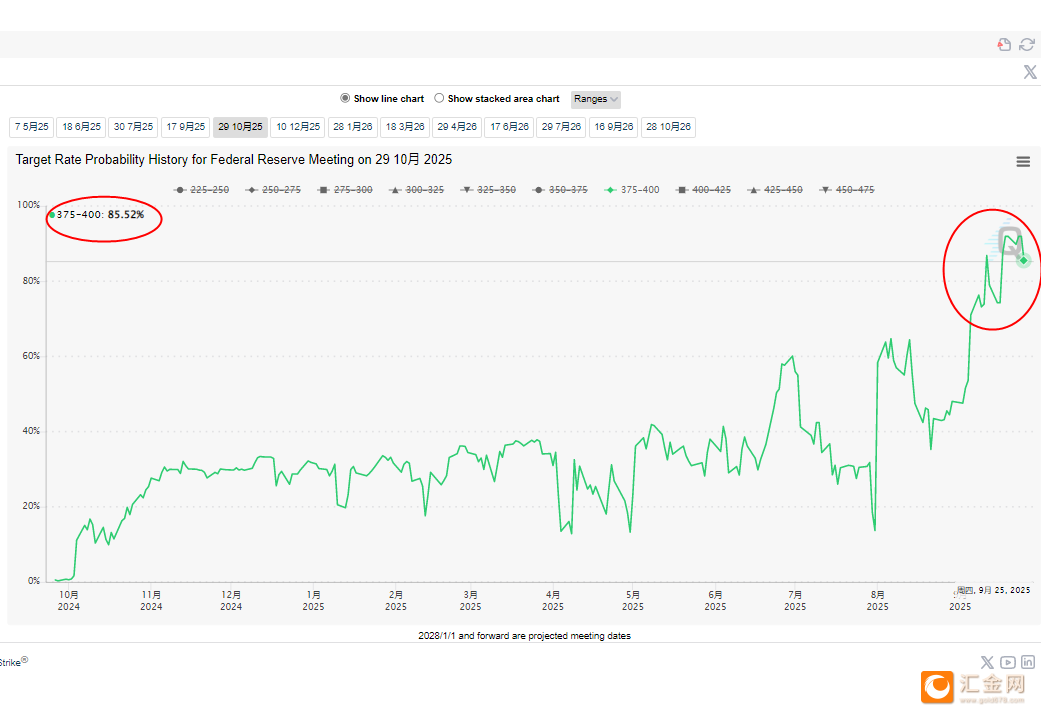
Task: Switch to the 18 6月25 meeting tab
Action: click(x=81, y=127)
